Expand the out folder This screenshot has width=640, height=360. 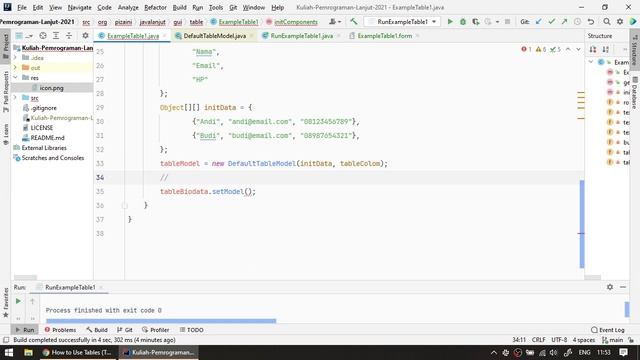tap(16, 67)
